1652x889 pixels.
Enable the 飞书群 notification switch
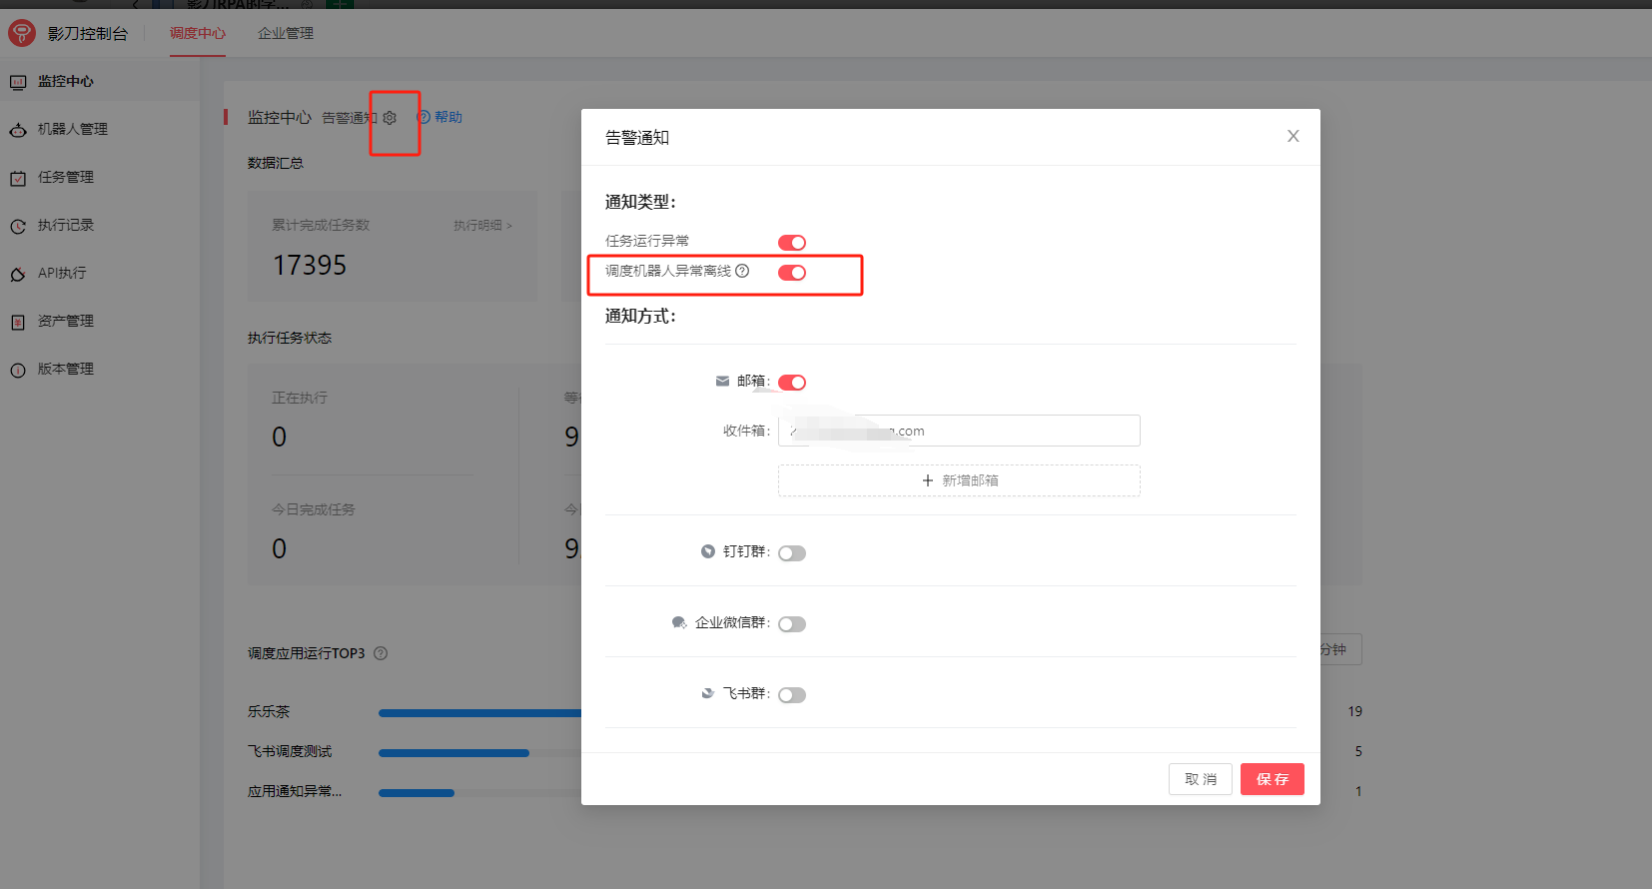pyautogui.click(x=792, y=695)
